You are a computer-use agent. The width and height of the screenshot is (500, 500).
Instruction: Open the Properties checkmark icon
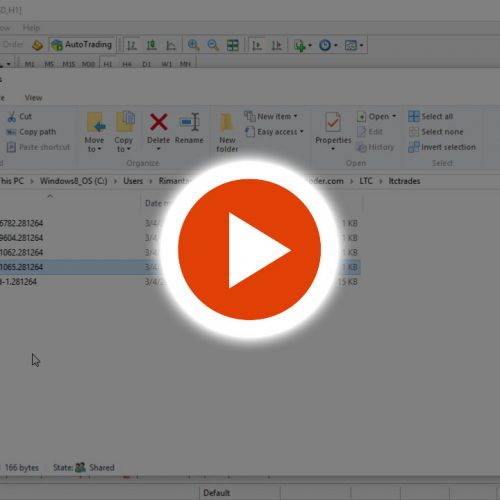click(333, 122)
